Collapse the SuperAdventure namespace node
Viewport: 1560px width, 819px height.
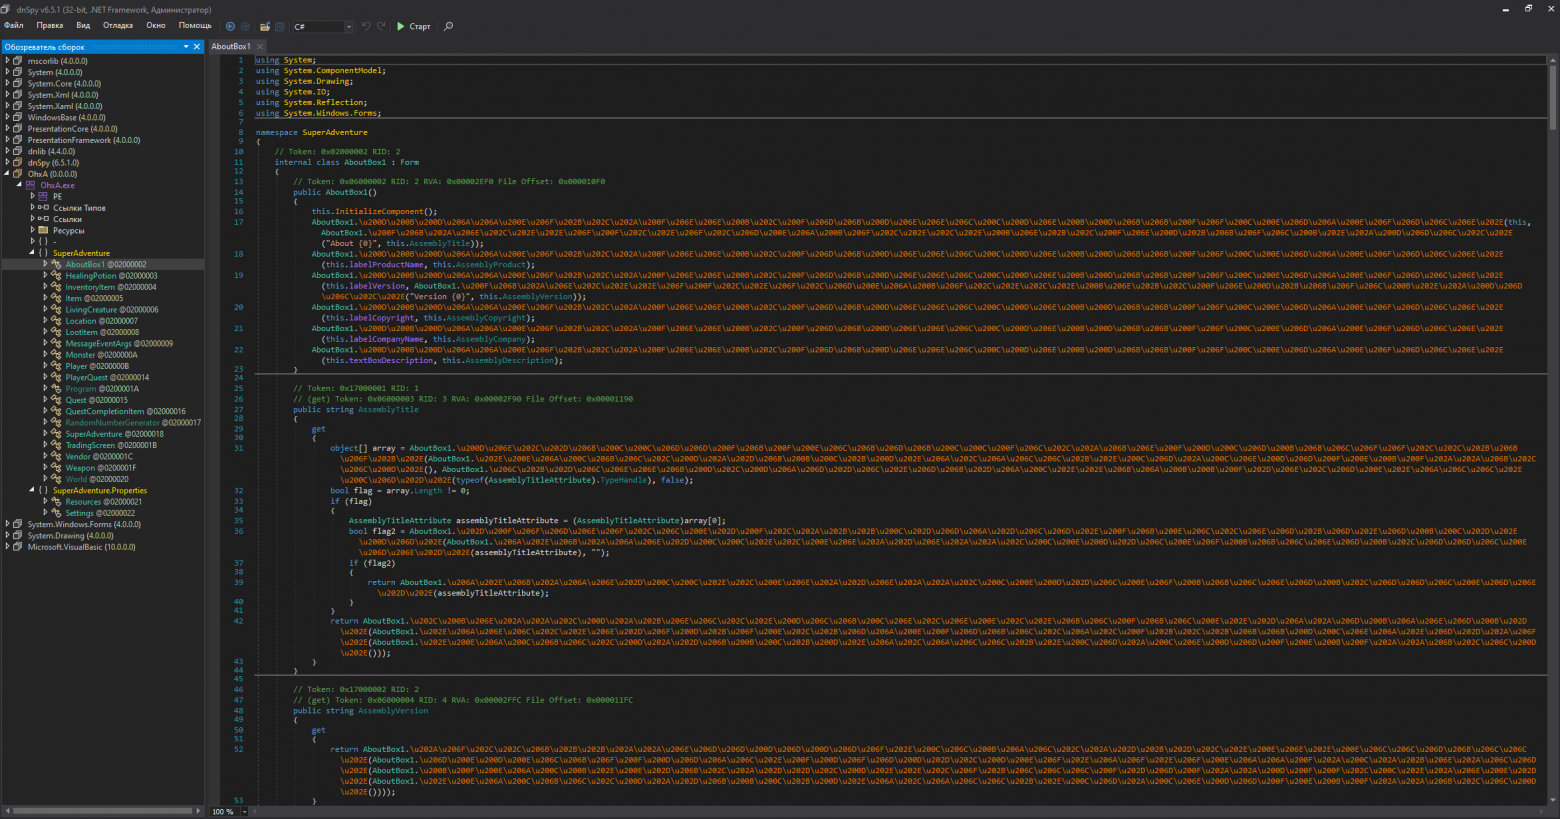point(32,253)
